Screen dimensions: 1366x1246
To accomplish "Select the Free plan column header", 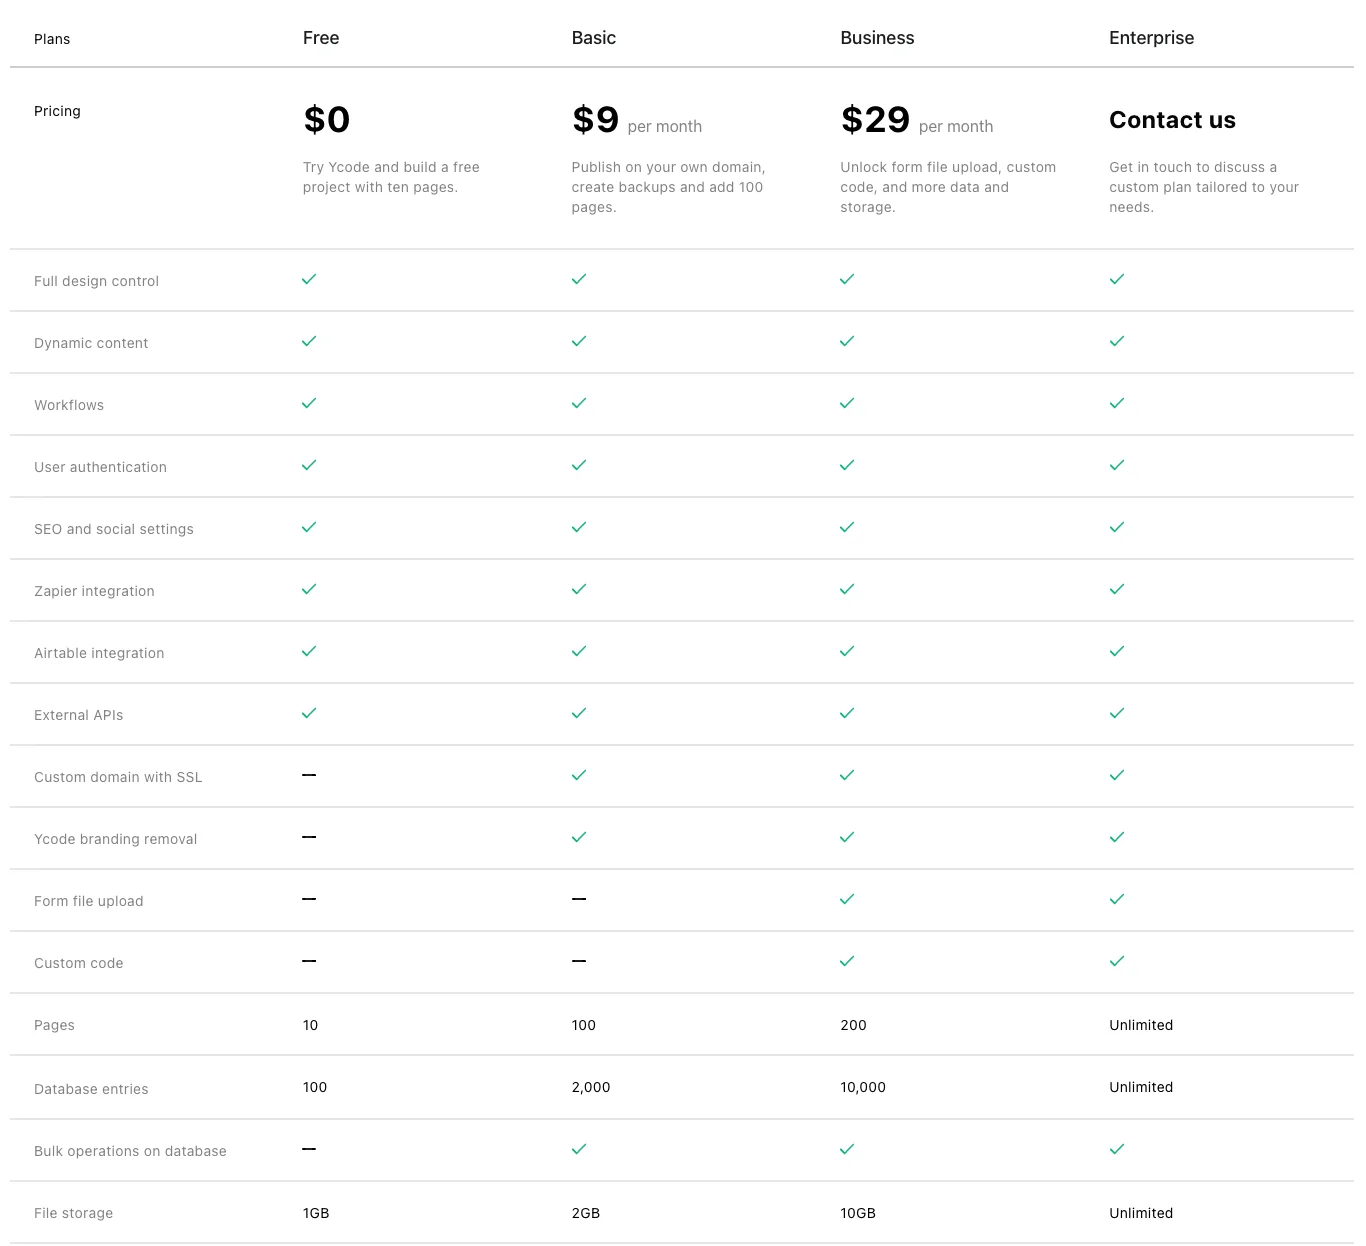I will tap(321, 38).
